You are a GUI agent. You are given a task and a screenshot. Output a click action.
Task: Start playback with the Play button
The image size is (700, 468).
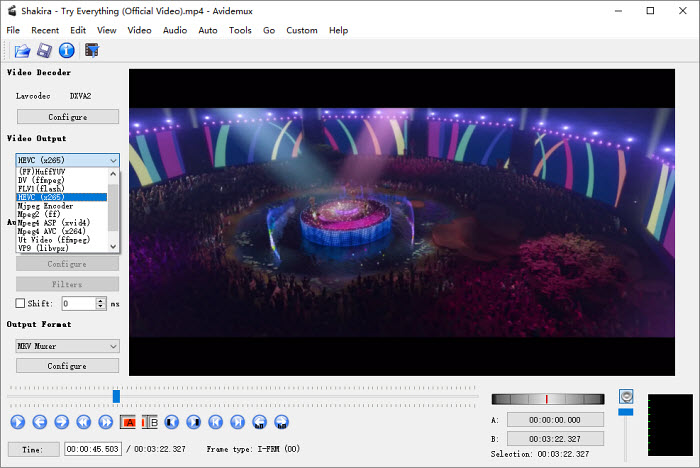tap(18, 422)
